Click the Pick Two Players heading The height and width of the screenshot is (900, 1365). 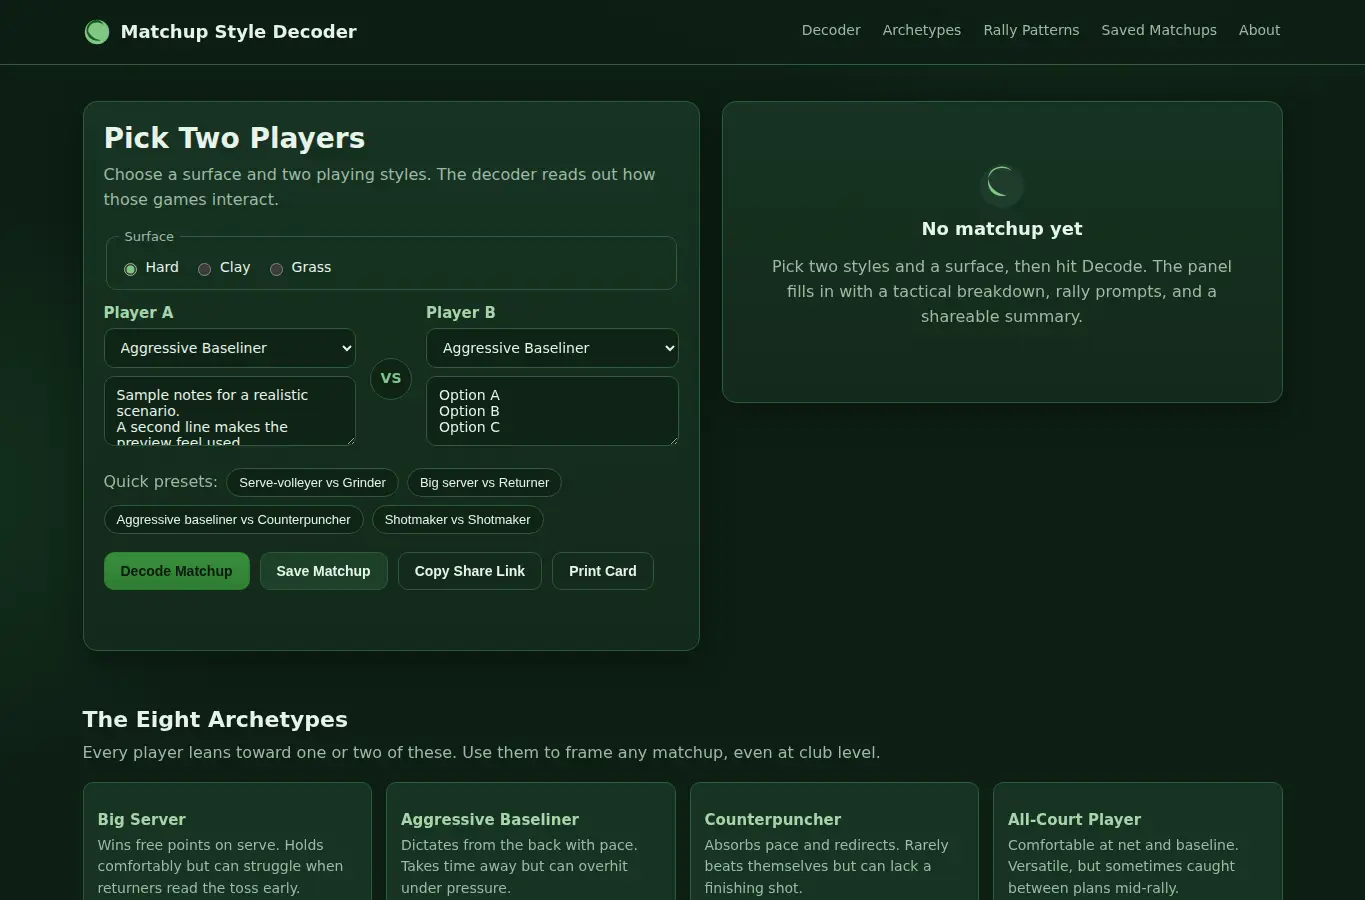[234, 138]
